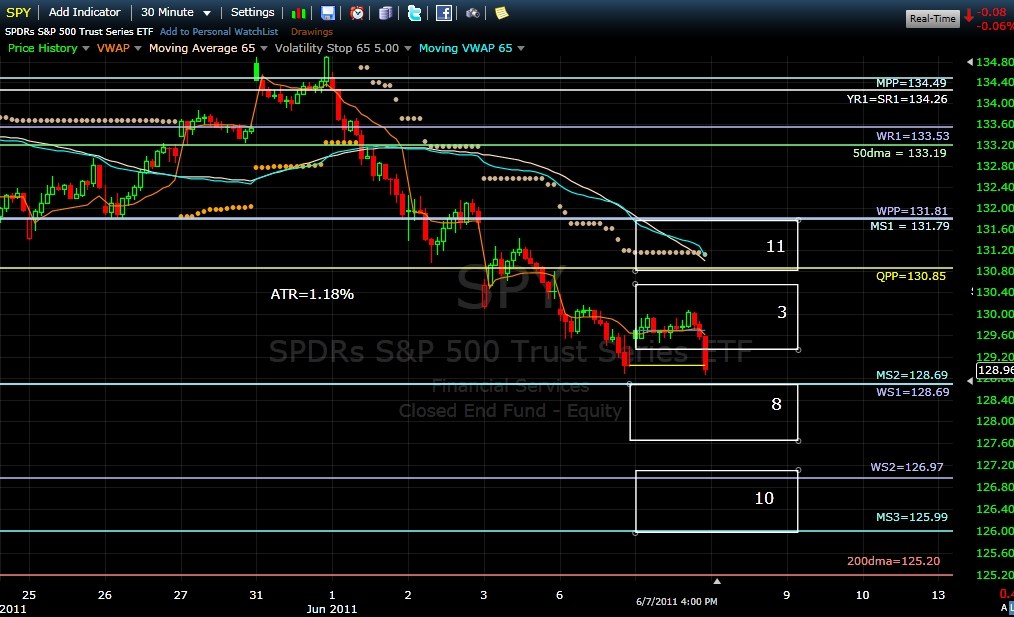Select the 50dma = 133.19 label
The image size is (1014, 617).
pos(900,153)
